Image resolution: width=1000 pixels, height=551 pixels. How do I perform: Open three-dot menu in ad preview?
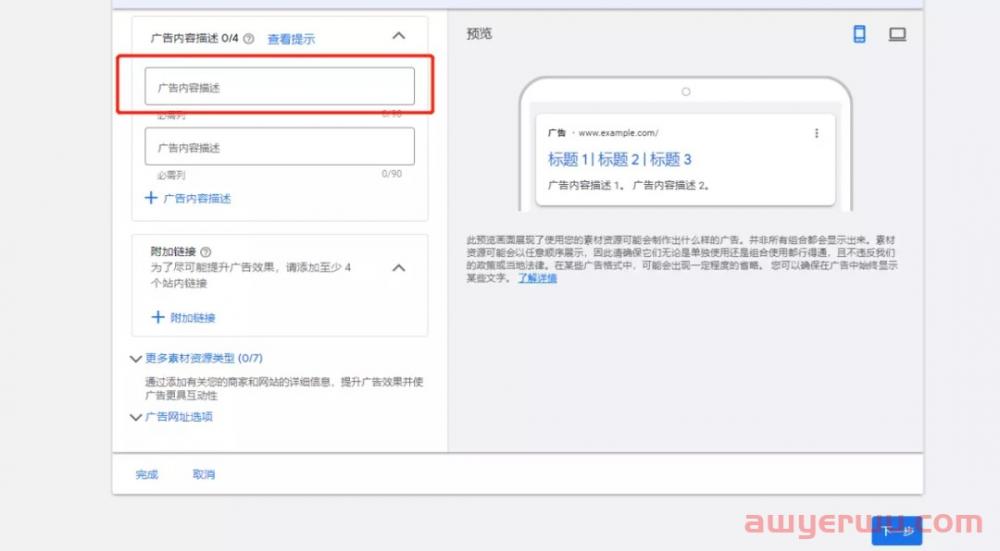pos(816,133)
